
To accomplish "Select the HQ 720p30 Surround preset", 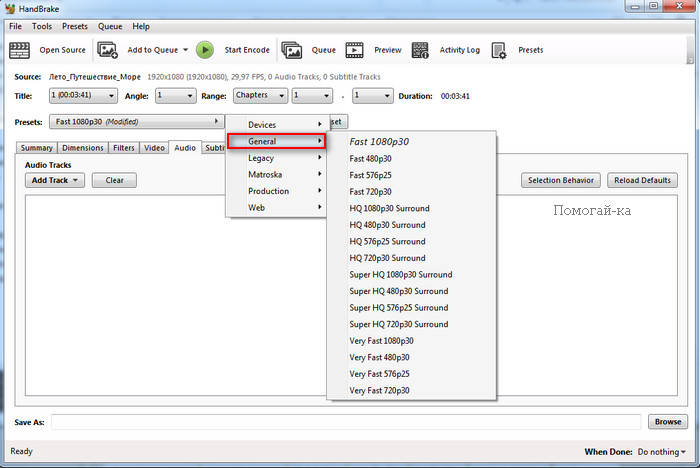I will click(x=411, y=258).
